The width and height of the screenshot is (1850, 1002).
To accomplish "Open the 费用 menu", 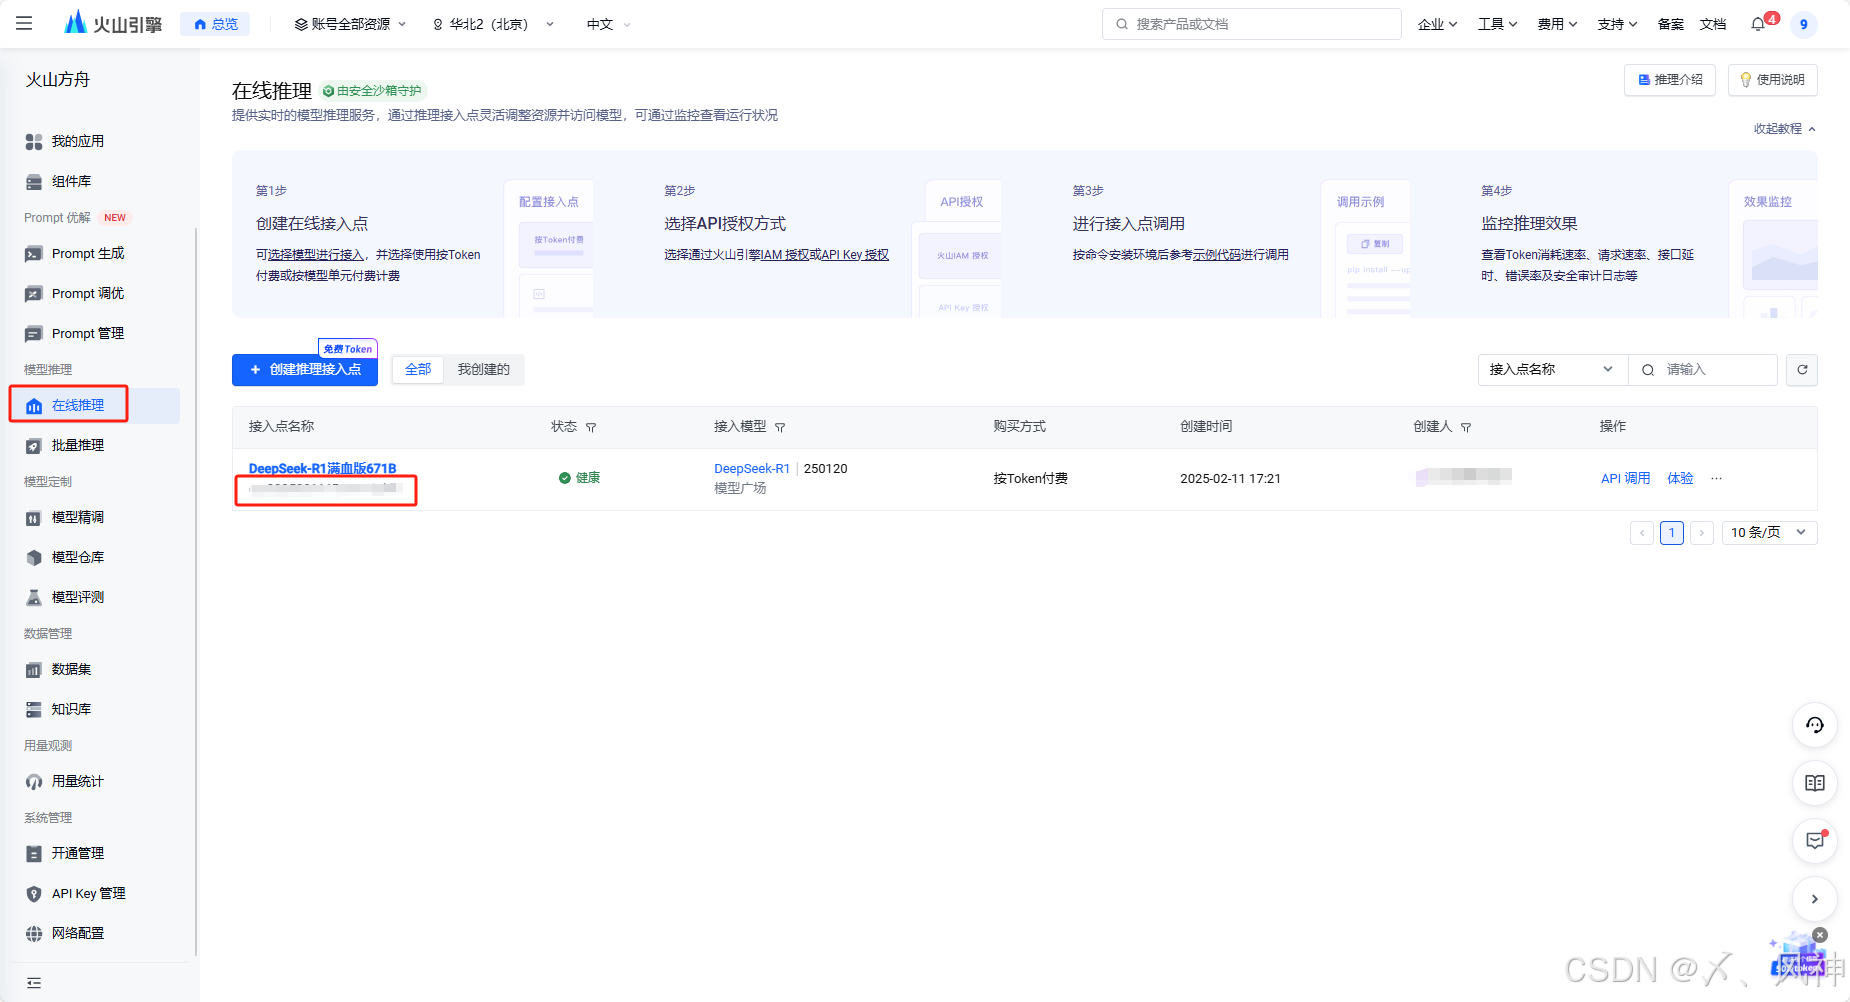I will (1557, 24).
